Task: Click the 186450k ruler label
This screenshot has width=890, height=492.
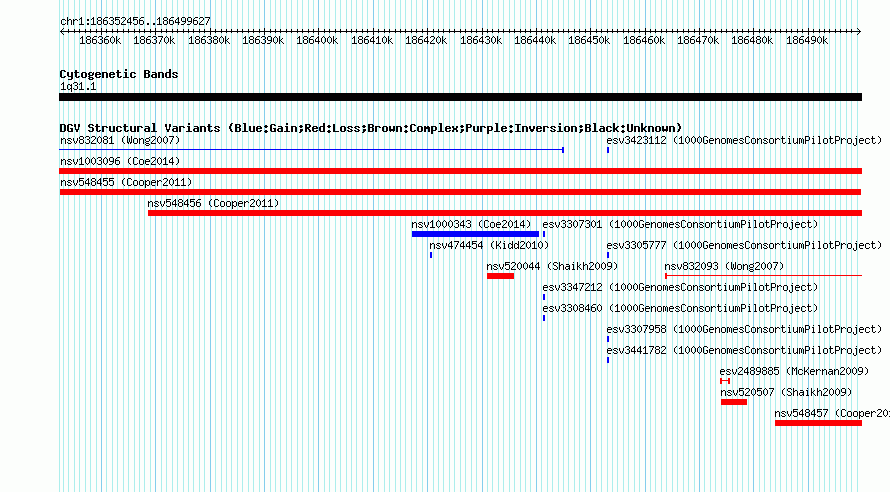Action: pos(589,40)
